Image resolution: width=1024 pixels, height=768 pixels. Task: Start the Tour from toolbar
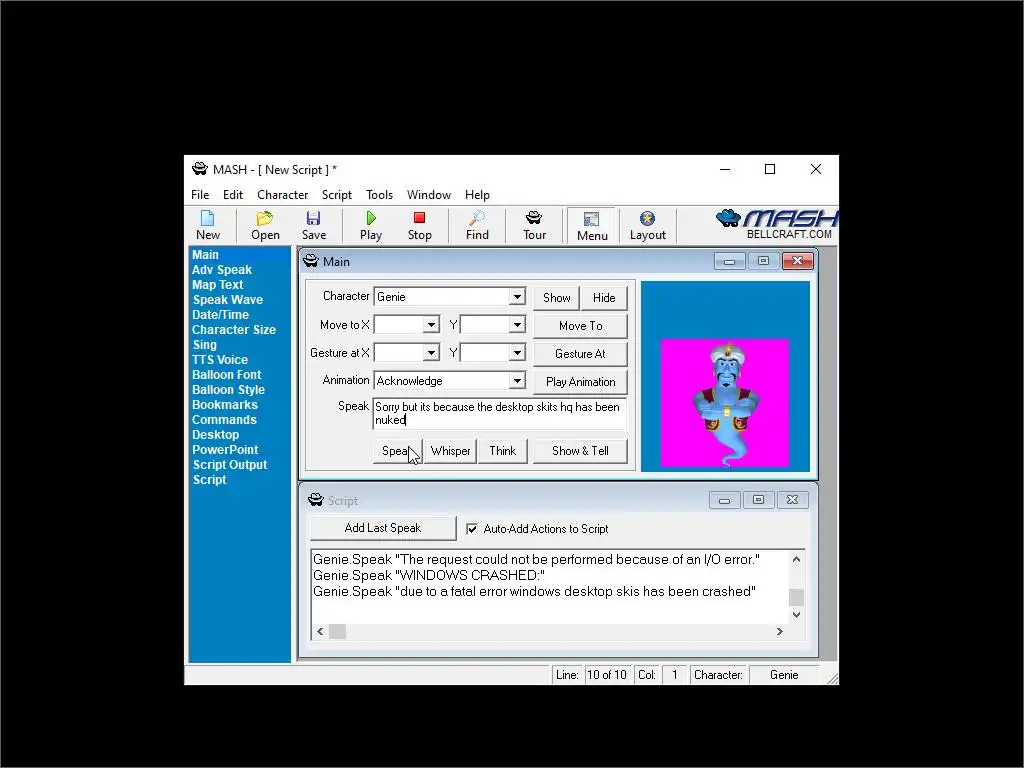pyautogui.click(x=534, y=225)
